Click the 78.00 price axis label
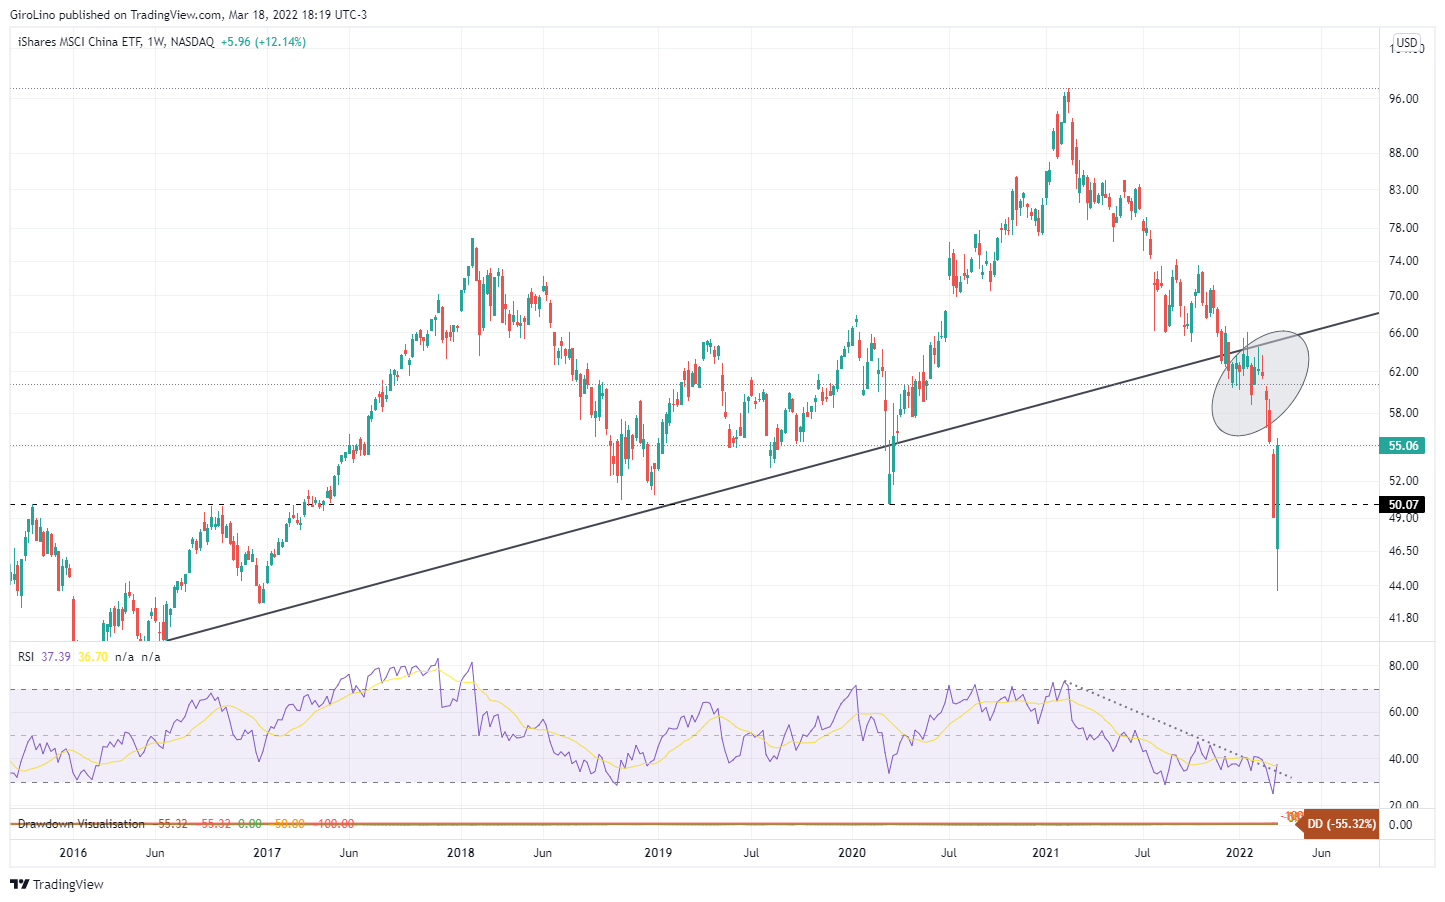1445x902 pixels. pos(1404,228)
